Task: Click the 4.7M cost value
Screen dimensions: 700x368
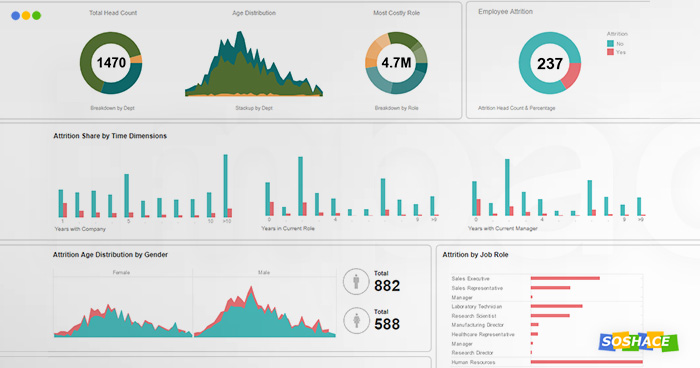Action: 396,63
